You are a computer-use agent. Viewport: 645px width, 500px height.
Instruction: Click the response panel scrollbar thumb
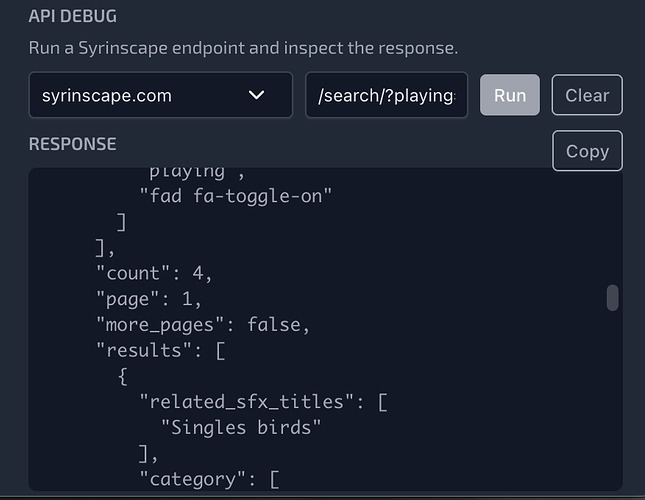pos(613,298)
